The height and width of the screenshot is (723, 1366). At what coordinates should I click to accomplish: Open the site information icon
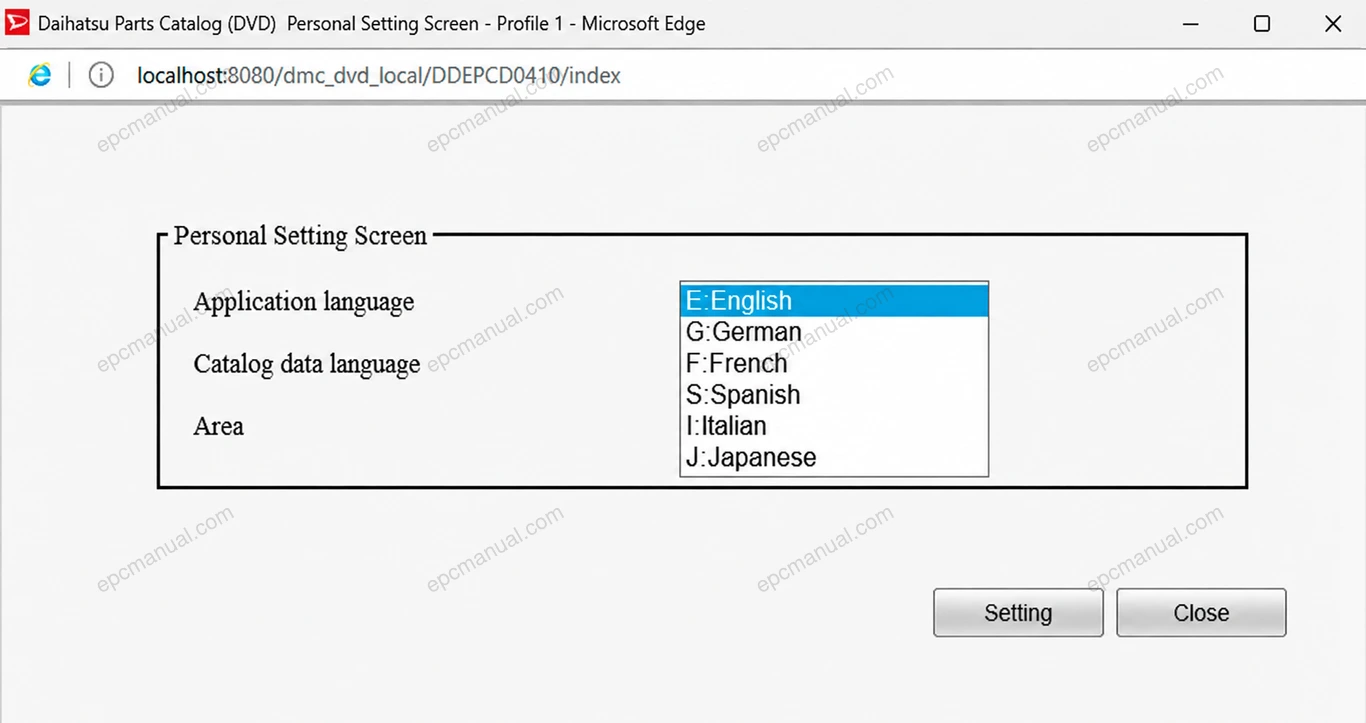click(101, 75)
